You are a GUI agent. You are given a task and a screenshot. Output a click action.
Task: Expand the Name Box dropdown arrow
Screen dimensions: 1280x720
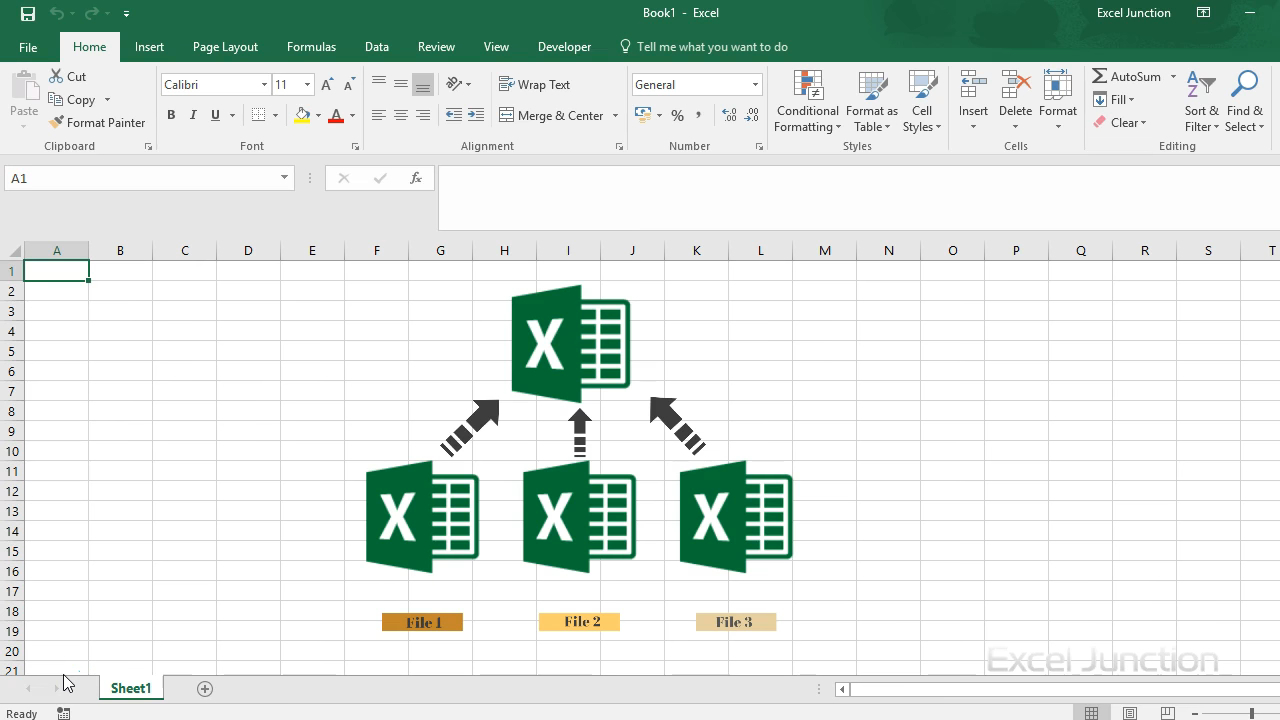(x=284, y=178)
